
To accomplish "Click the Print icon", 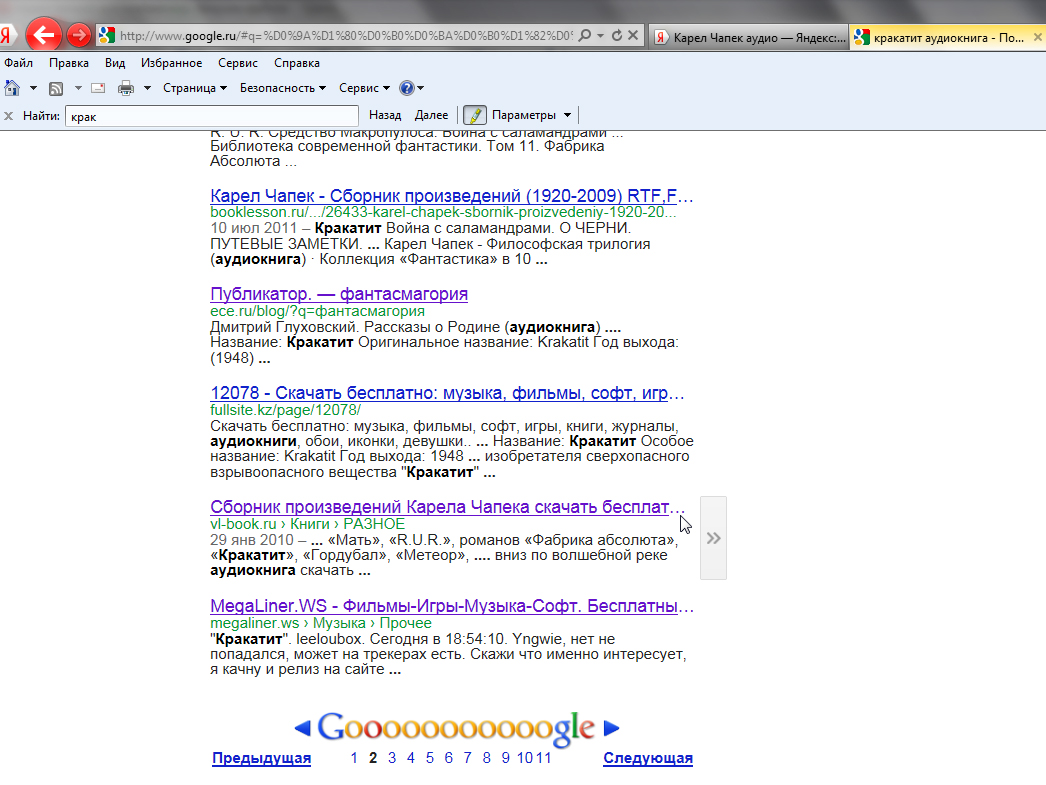I will (126, 88).
